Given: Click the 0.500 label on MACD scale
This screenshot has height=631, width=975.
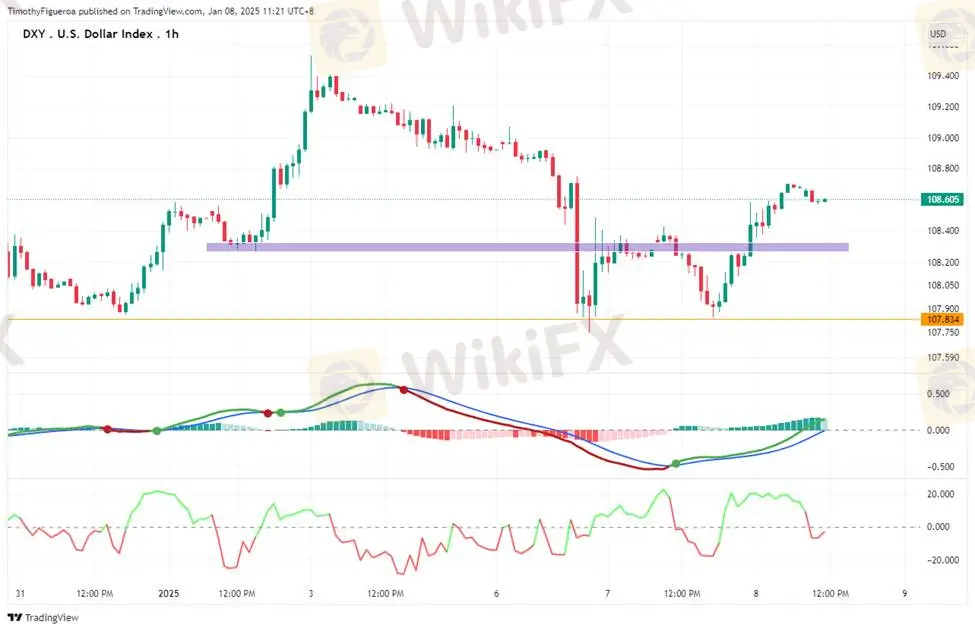Looking at the screenshot, I should (938, 394).
